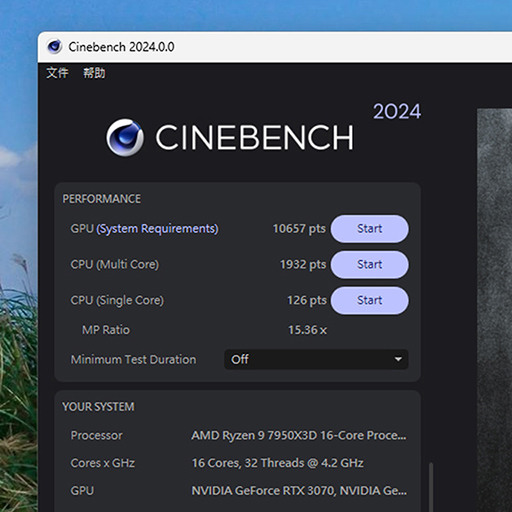
Task: Click the Minimum Test Duration label
Action: click(133, 359)
